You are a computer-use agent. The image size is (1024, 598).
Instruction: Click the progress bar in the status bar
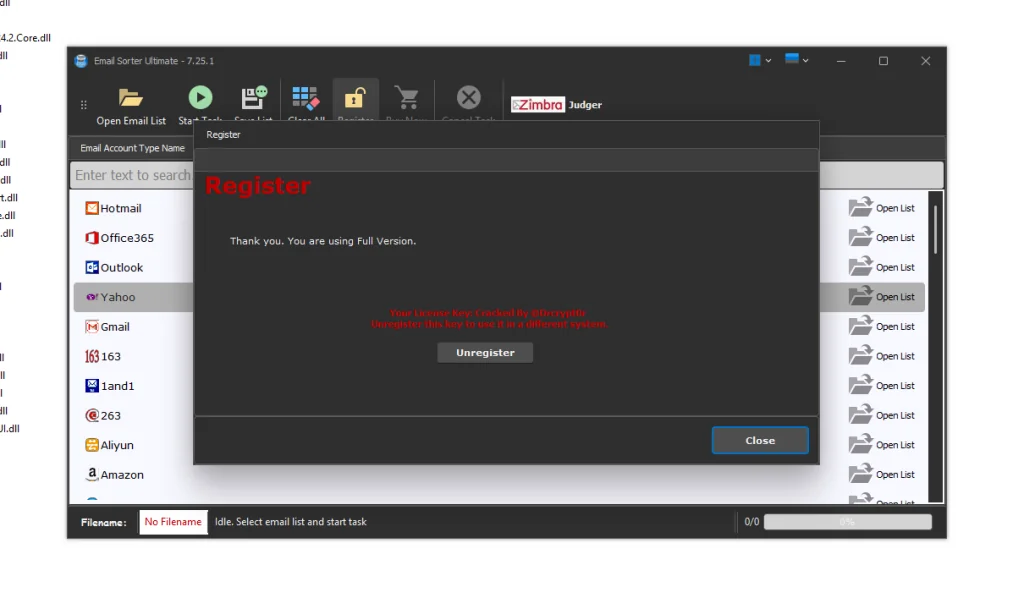[847, 521]
